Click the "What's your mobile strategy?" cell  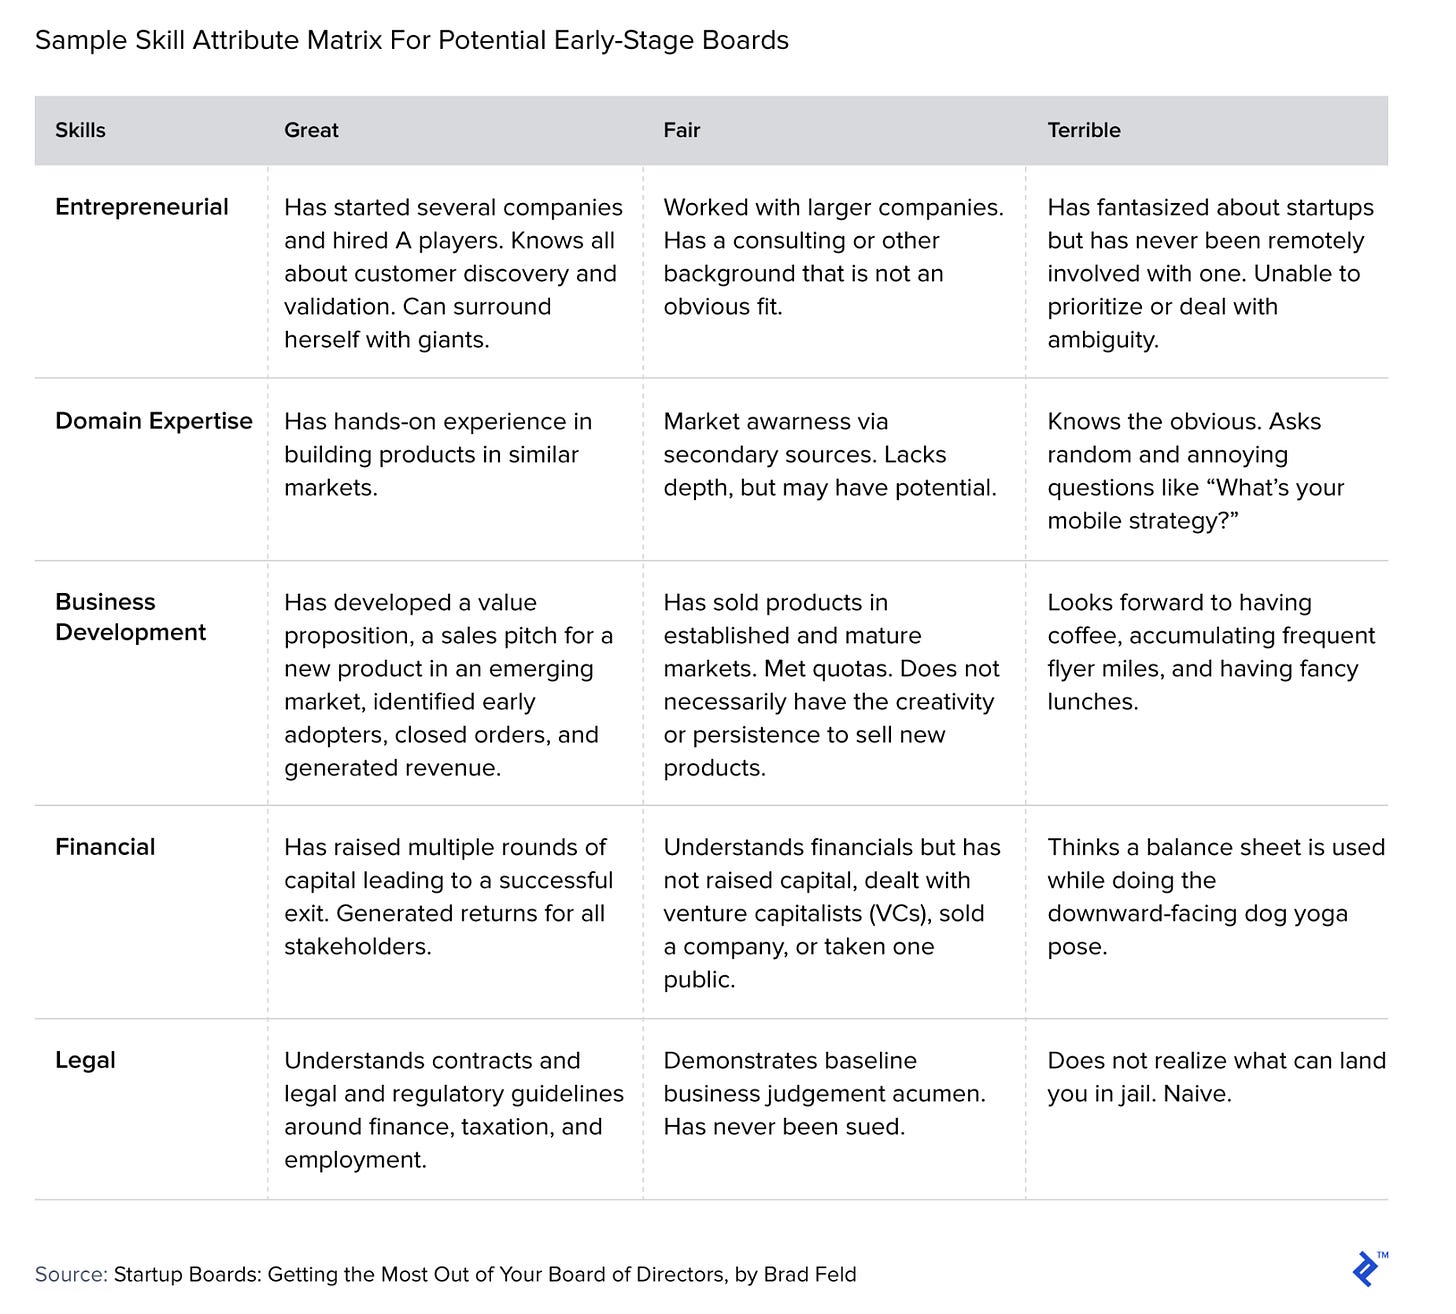click(x=1195, y=471)
